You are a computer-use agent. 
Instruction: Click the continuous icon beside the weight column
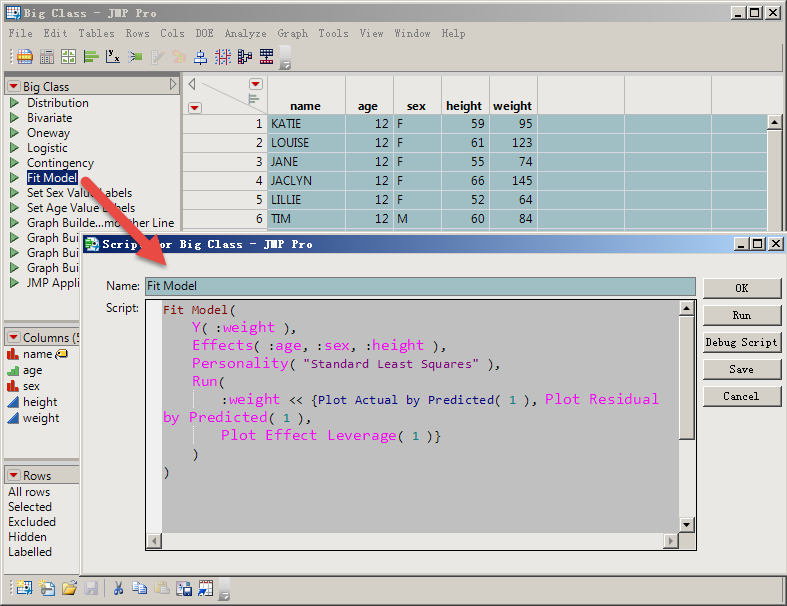[x=13, y=418]
